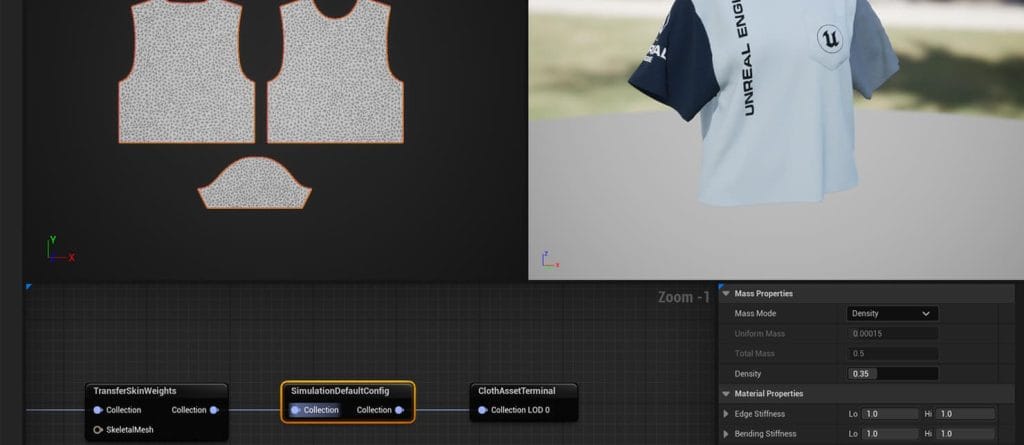The width and height of the screenshot is (1024, 445).
Task: Click the Collection LOD 0 pin
Action: click(483, 410)
